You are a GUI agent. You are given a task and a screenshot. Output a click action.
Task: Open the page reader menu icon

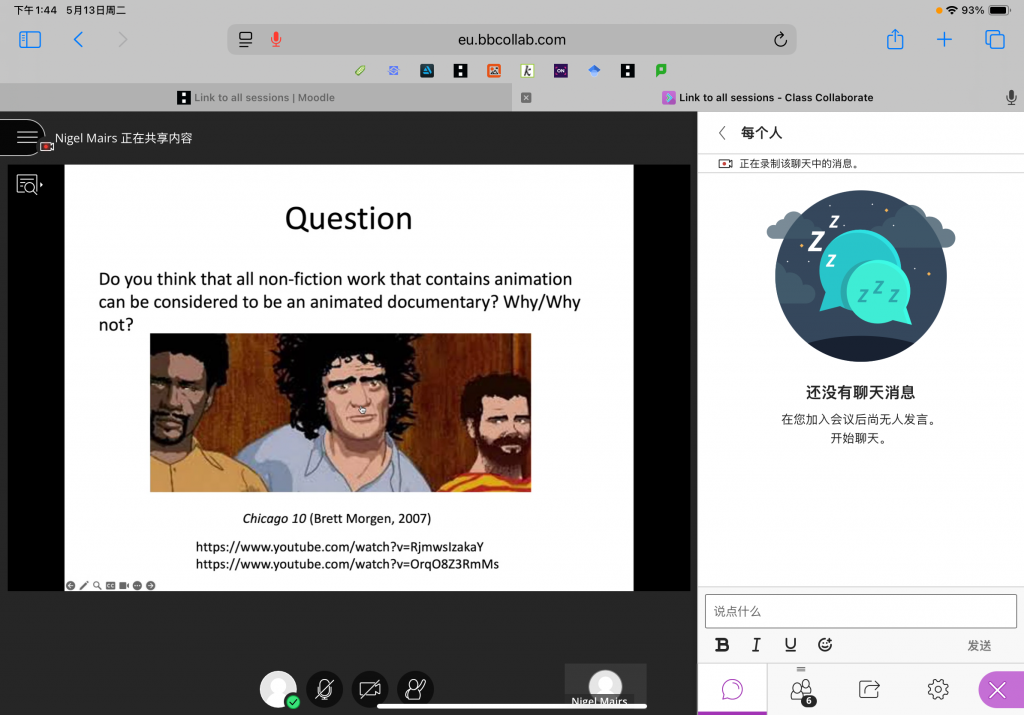(x=246, y=39)
